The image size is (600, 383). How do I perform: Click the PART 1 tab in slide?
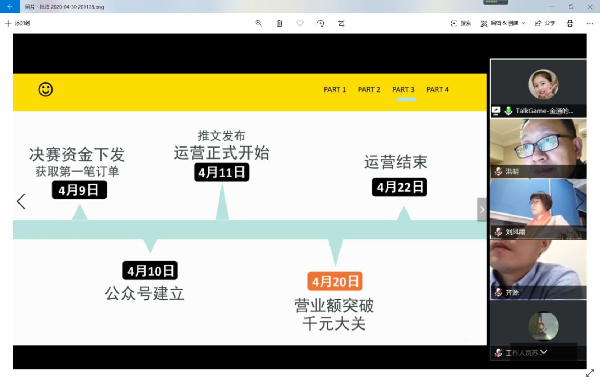334,90
